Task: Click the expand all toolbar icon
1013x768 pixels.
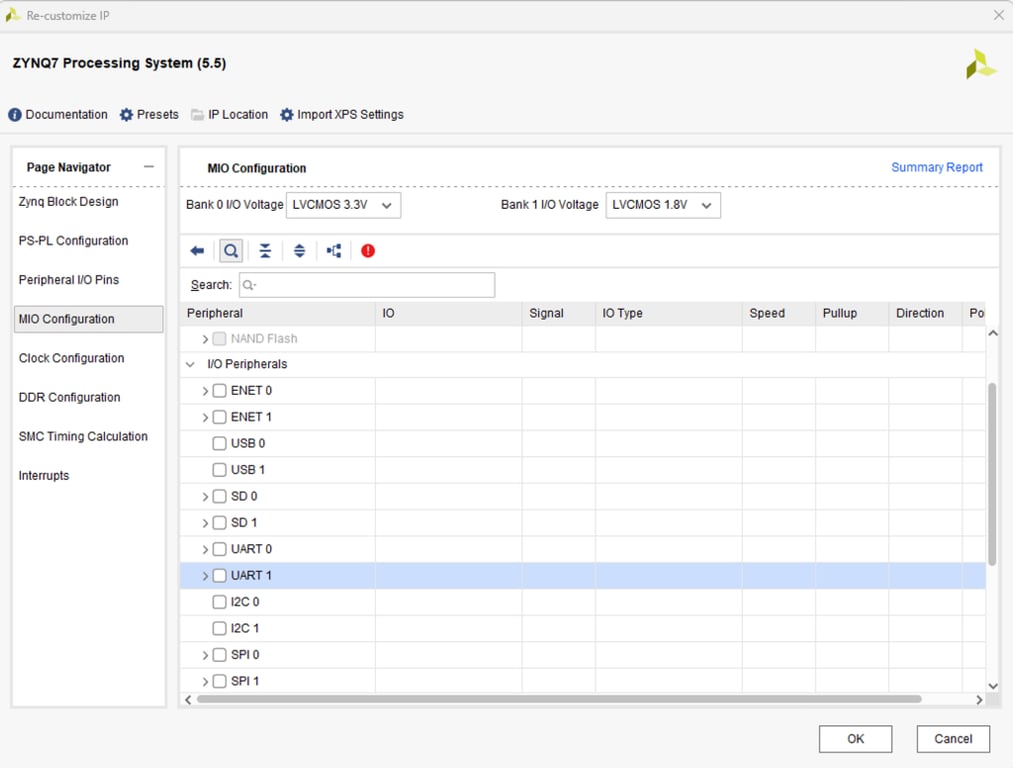Action: pyautogui.click(x=299, y=251)
